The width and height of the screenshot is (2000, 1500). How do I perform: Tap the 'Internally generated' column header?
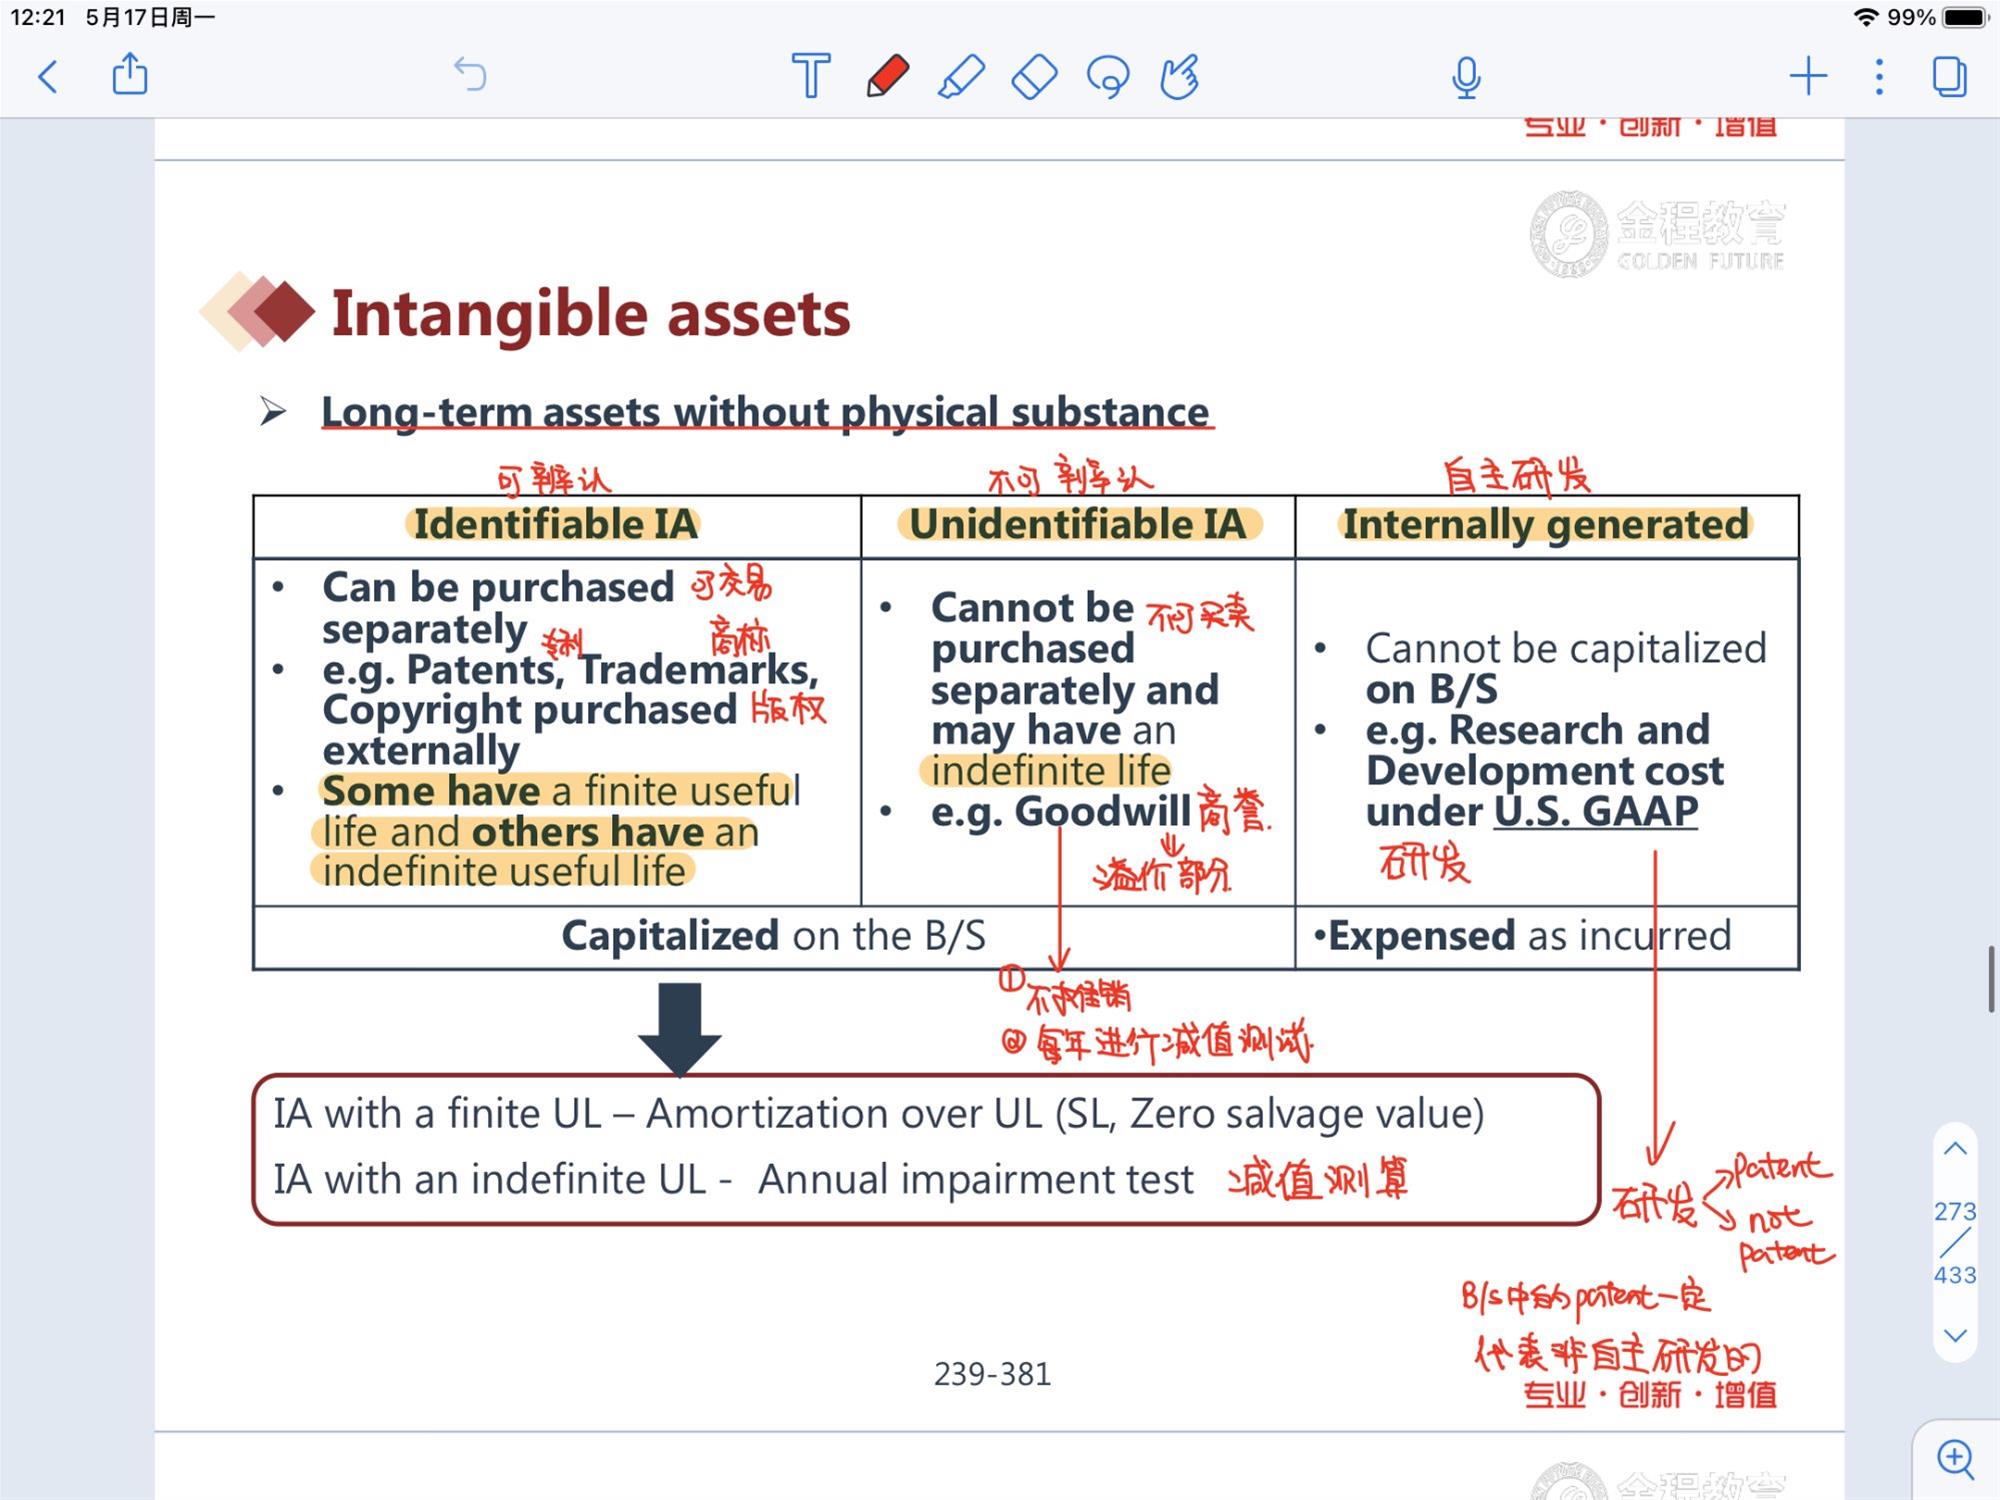(1545, 524)
